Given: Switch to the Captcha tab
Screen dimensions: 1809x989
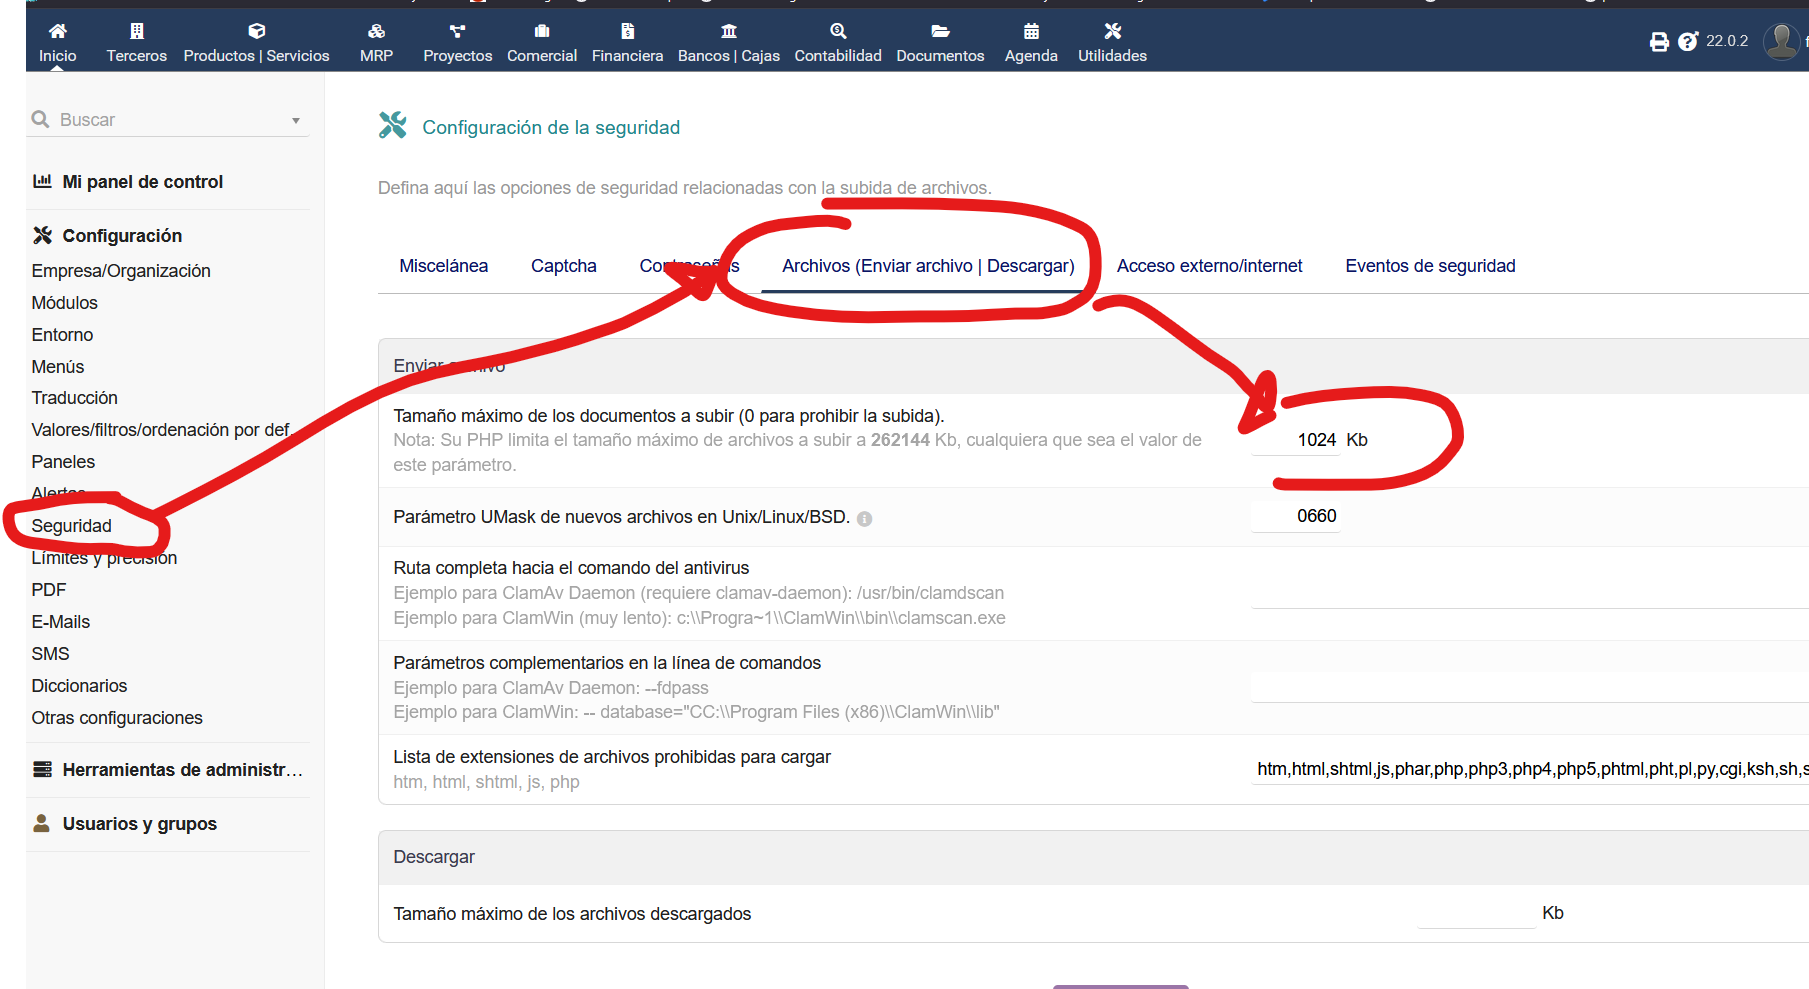Looking at the screenshot, I should point(563,266).
